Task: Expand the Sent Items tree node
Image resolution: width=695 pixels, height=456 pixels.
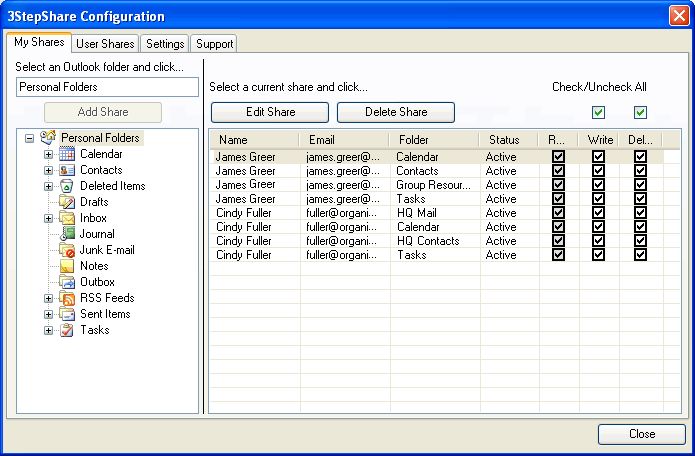Action: point(48,314)
